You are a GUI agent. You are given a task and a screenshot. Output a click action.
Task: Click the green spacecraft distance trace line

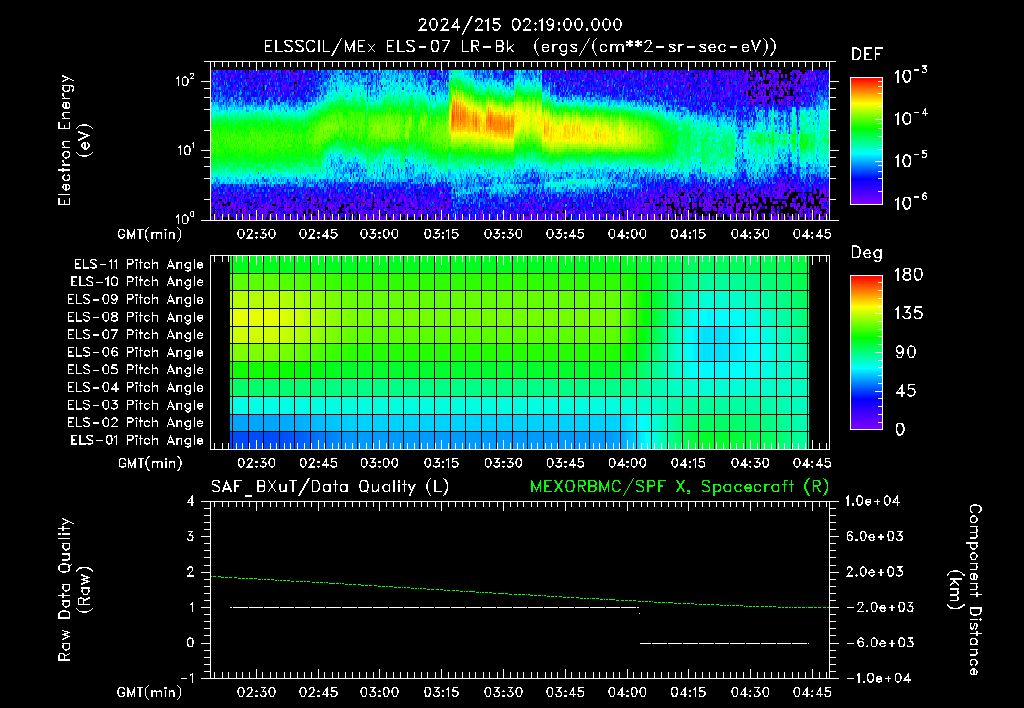pos(520,592)
